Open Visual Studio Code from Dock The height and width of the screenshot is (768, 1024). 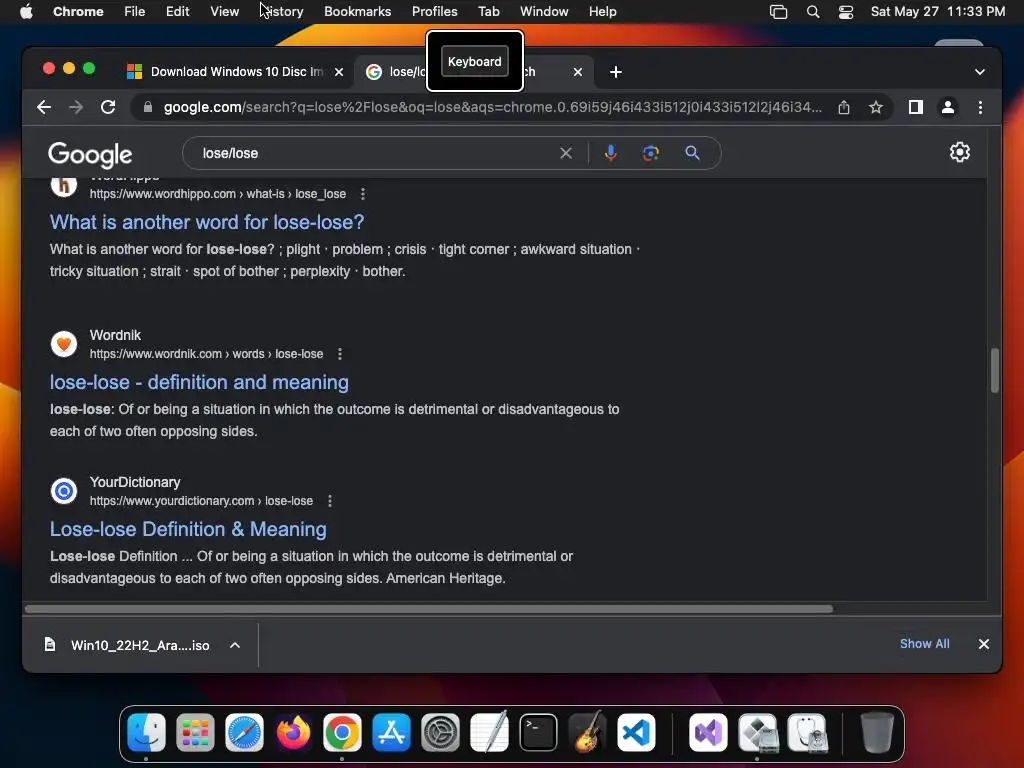pos(636,732)
